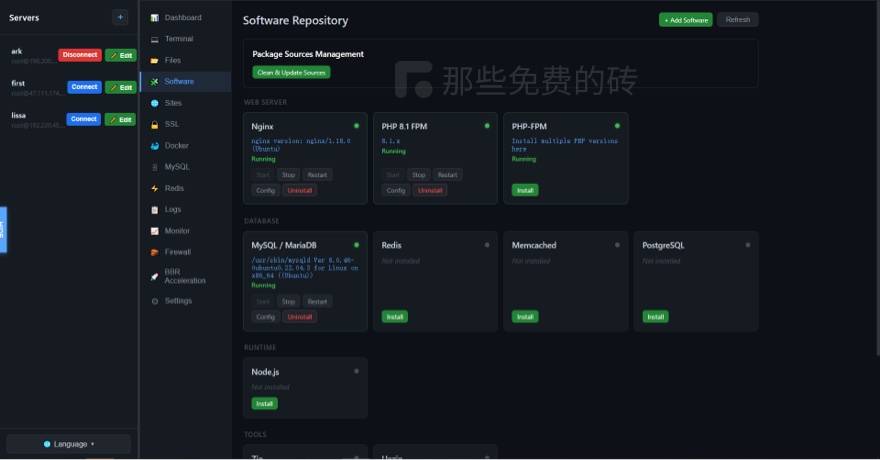The height and width of the screenshot is (460, 880).
Task: Click the Files folder icon
Action: pos(155,61)
